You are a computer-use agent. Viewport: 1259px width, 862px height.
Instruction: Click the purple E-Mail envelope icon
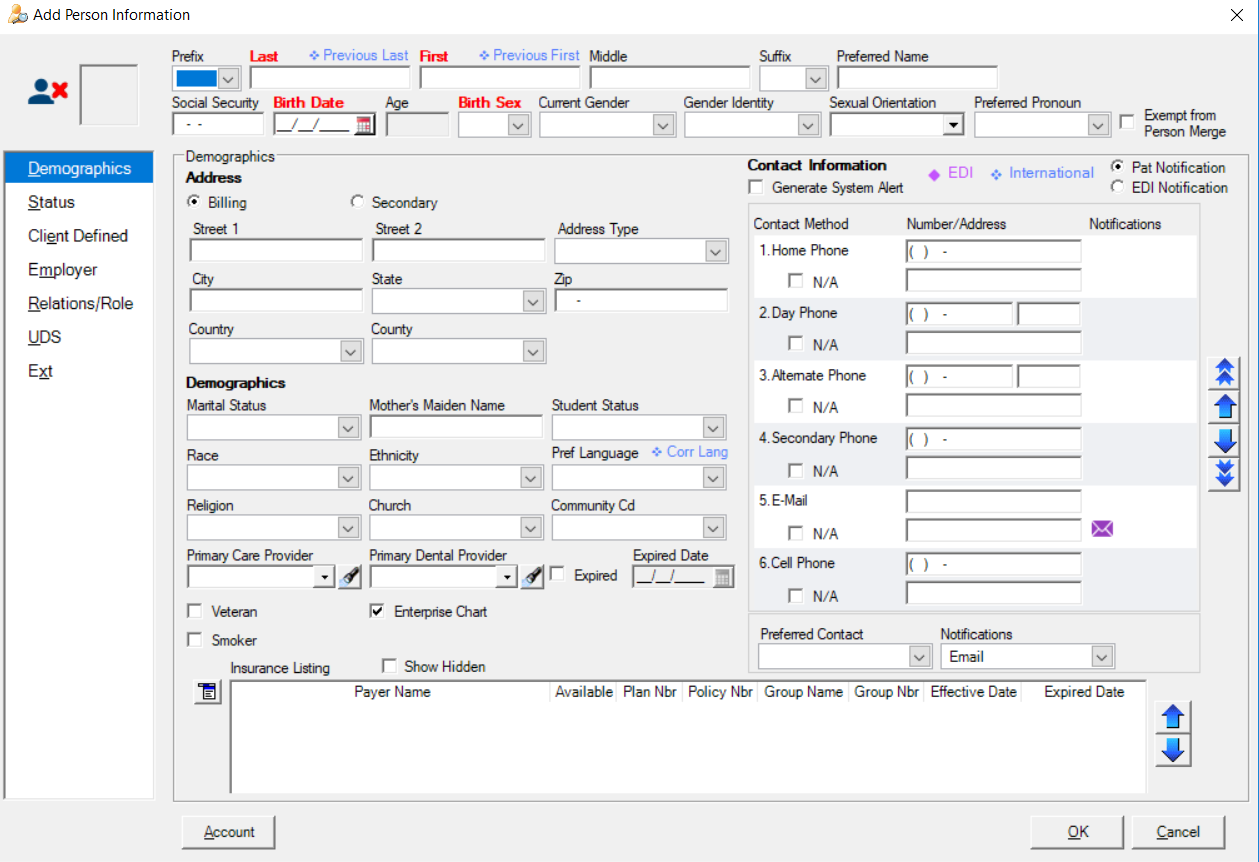click(x=1102, y=528)
